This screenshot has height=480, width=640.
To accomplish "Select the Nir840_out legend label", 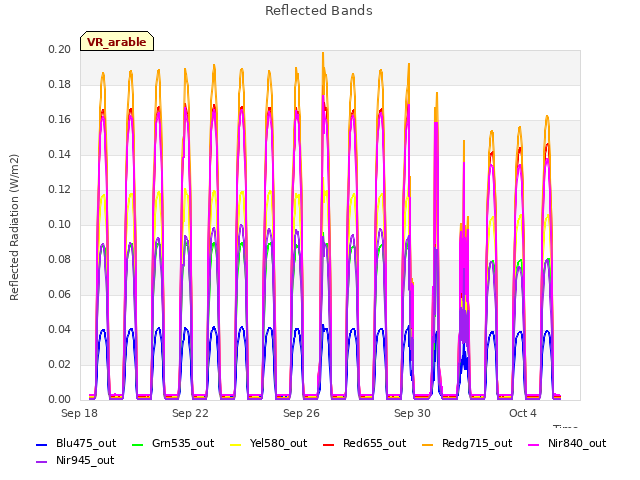I will click(x=577, y=443).
